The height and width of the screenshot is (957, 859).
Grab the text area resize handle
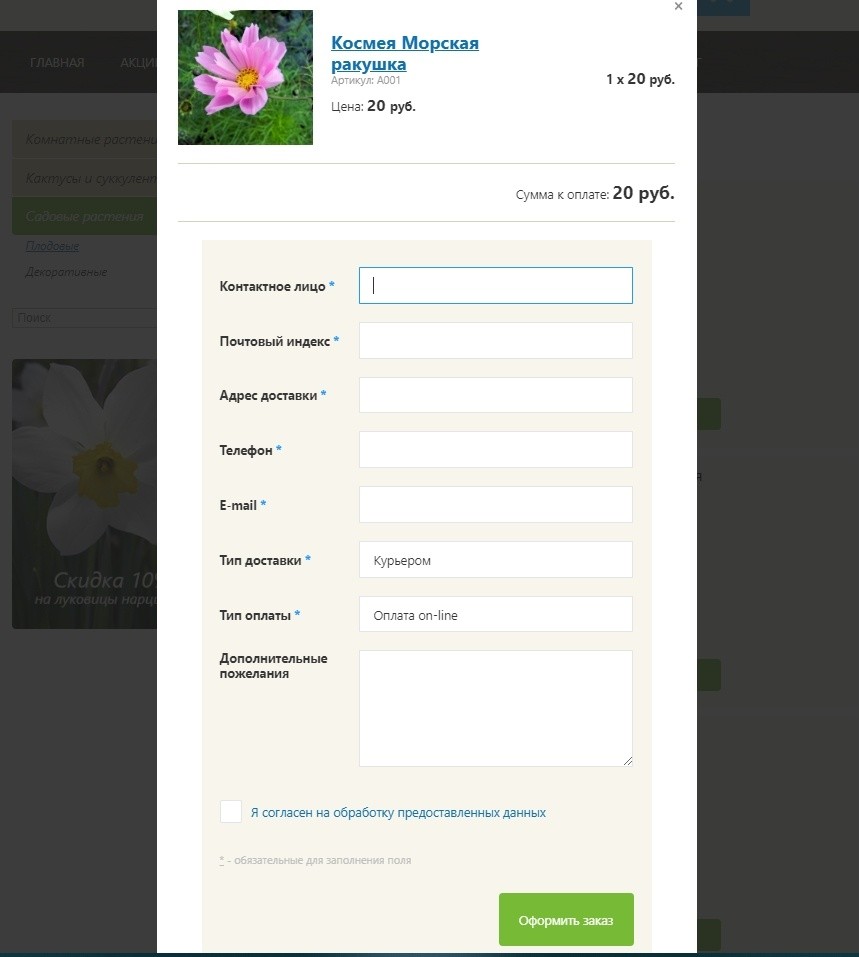tap(628, 761)
